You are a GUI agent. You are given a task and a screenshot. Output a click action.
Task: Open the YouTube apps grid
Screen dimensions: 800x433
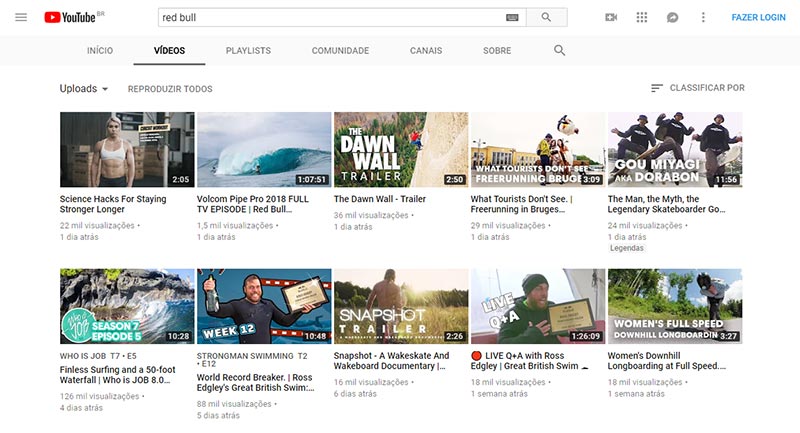pos(642,17)
